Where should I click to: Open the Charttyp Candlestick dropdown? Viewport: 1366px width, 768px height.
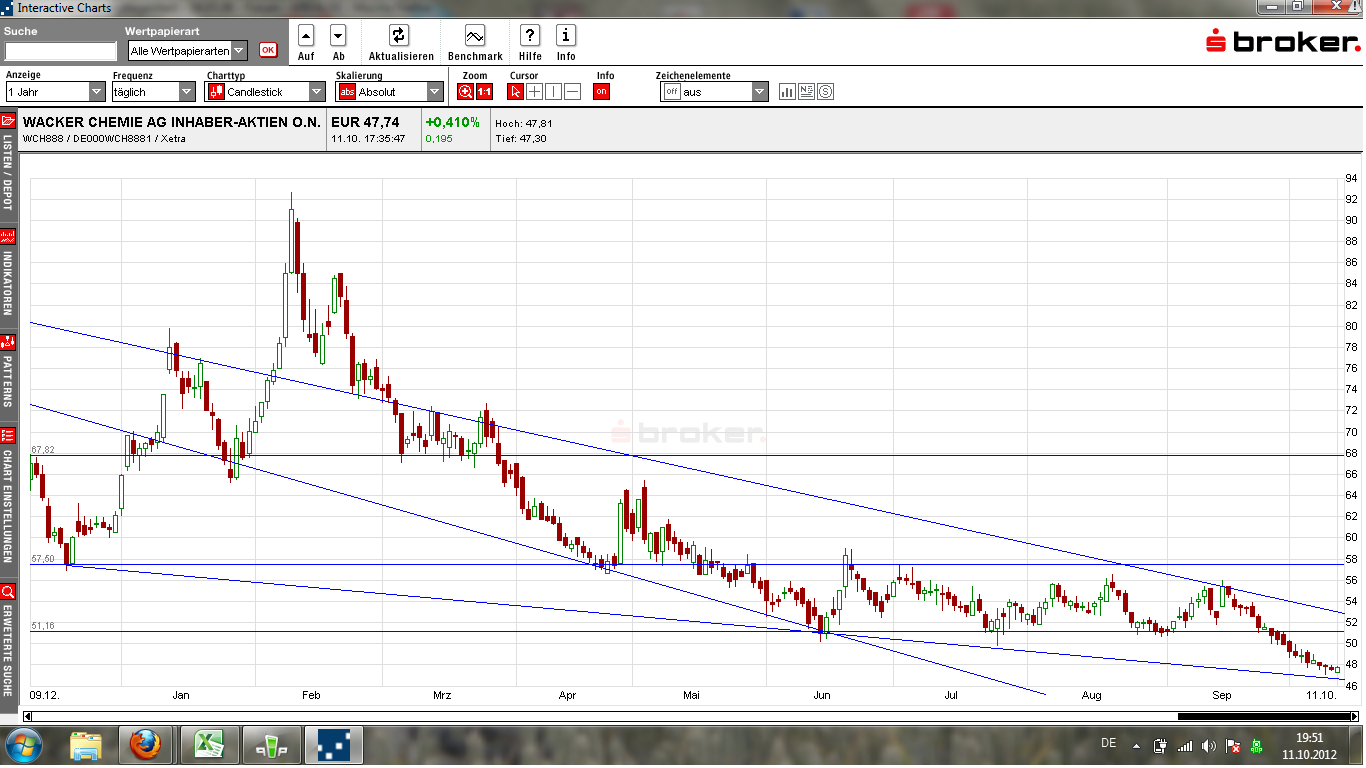point(266,92)
